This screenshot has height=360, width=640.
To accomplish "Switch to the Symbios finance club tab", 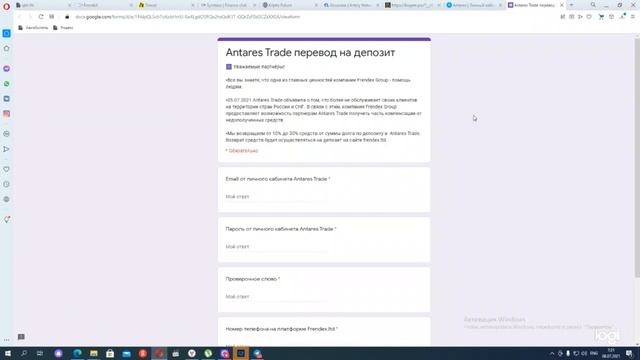I will (x=228, y=5).
